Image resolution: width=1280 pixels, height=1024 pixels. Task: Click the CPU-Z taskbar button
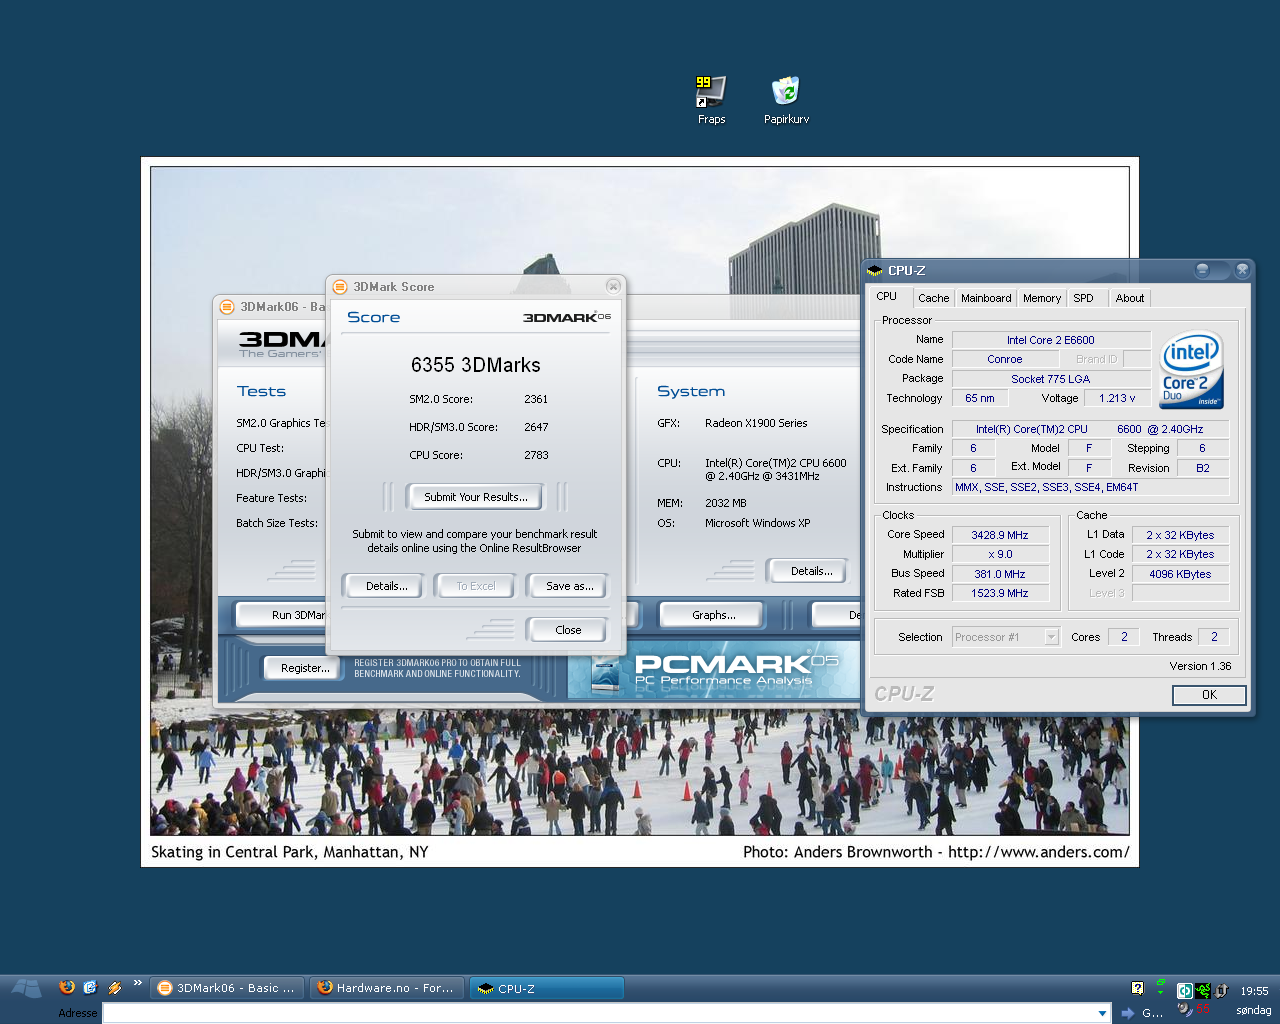tap(546, 988)
